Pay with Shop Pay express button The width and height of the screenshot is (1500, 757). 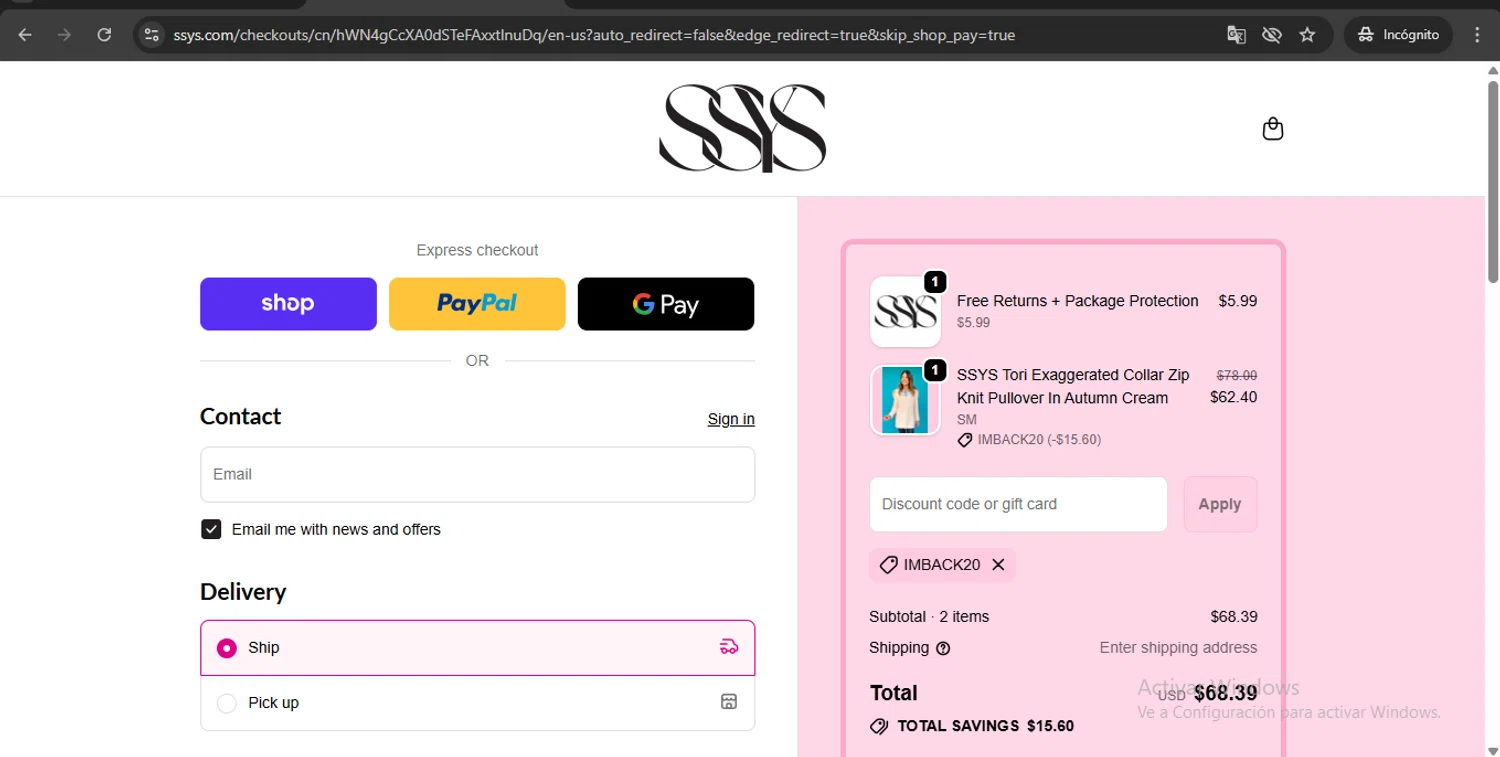point(288,304)
